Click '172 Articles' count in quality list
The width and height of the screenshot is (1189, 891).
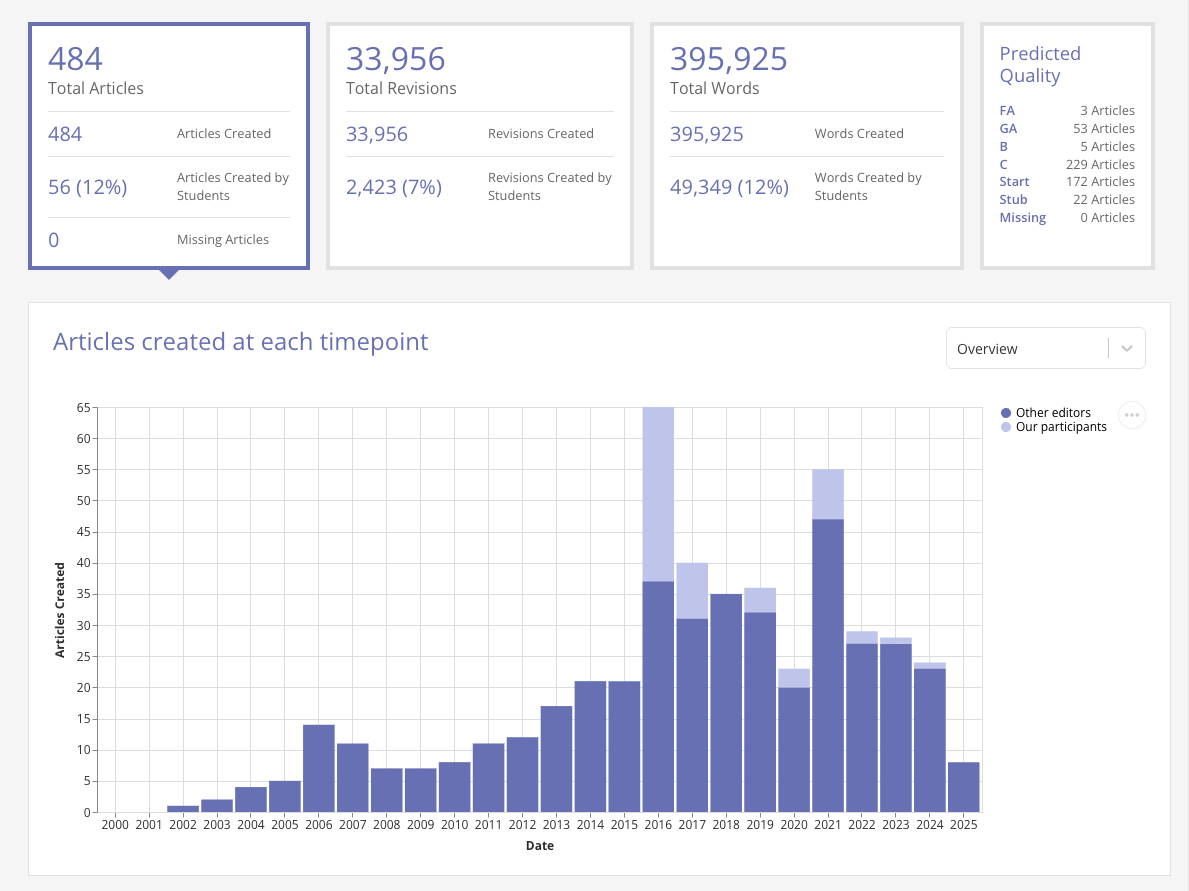tap(1100, 182)
